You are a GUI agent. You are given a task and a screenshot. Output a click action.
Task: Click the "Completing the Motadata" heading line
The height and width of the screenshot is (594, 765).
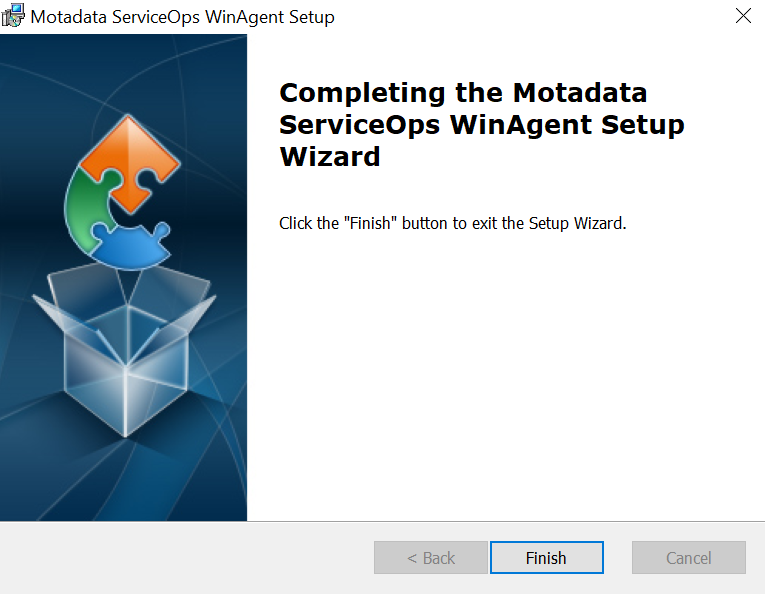click(463, 93)
